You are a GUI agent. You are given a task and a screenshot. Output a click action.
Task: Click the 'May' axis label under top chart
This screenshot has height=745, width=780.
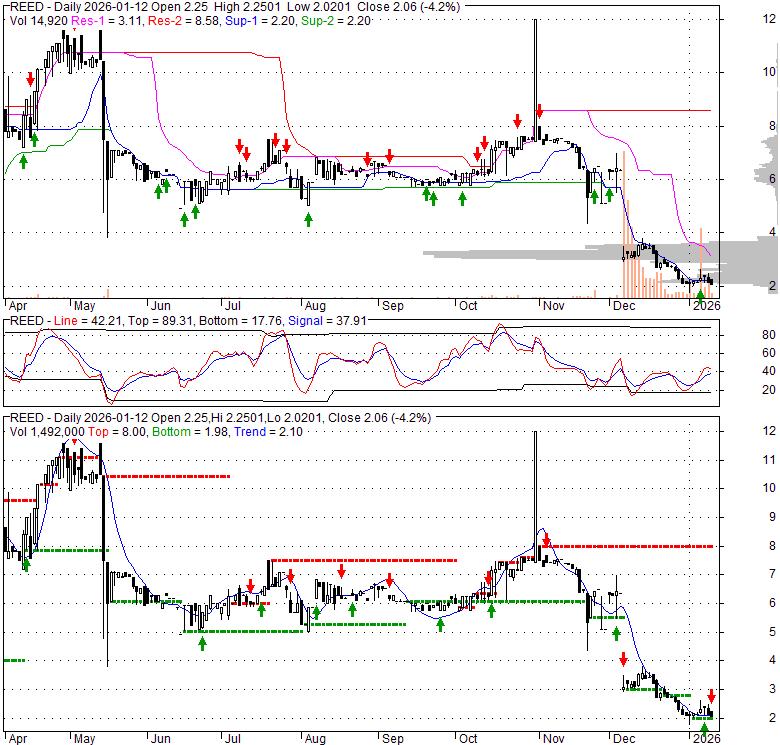point(85,305)
